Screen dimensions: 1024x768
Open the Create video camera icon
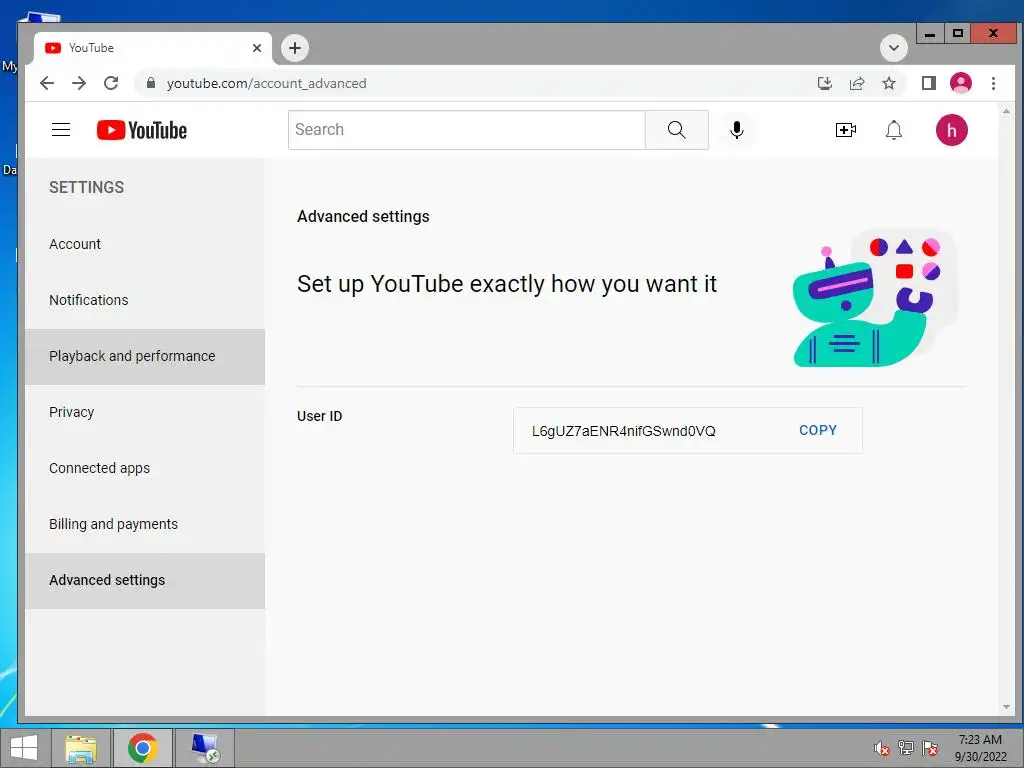(x=846, y=130)
